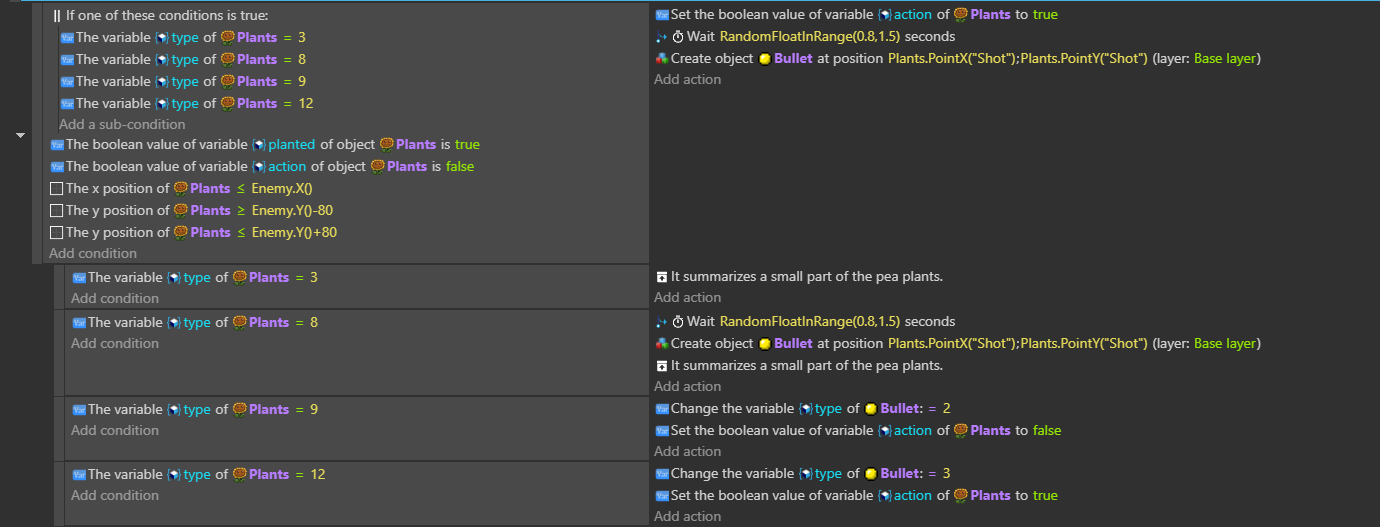This screenshot has width=1380, height=527.
Task: Click 'Add action' under the top Create Bullet action
Action: tap(687, 80)
